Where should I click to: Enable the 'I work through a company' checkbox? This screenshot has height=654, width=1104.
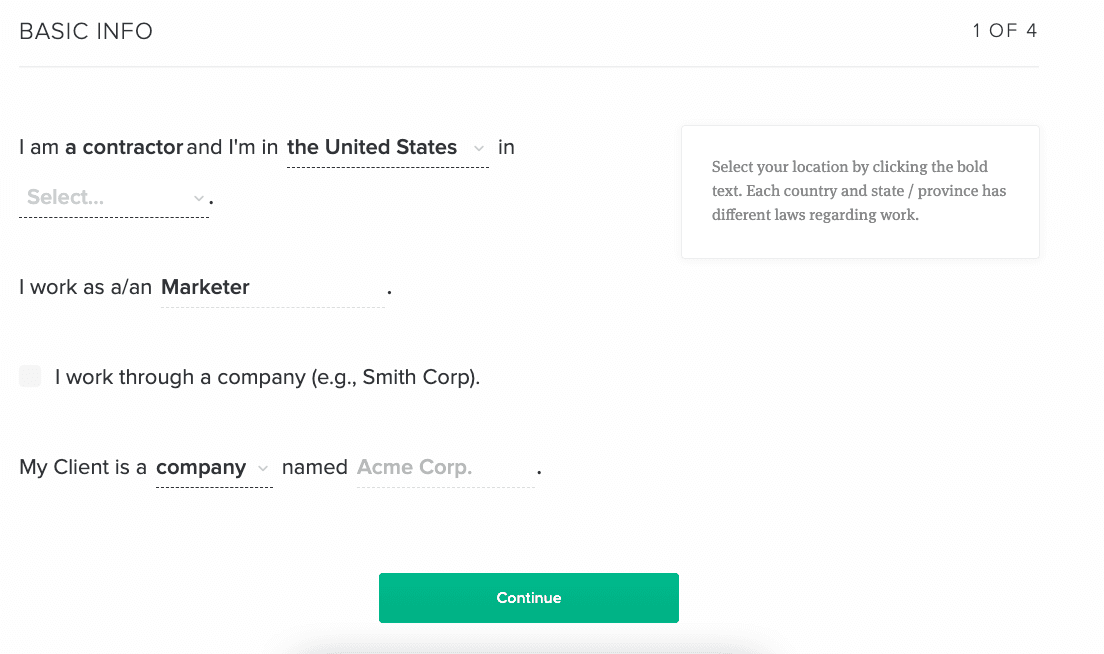(x=29, y=376)
